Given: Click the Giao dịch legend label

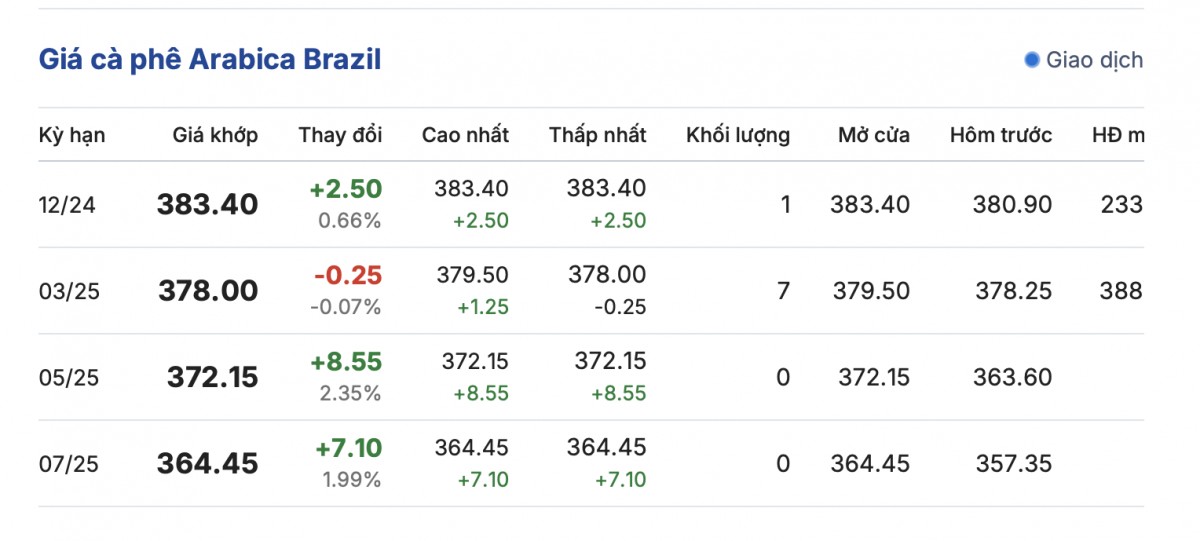Looking at the screenshot, I should tap(1094, 60).
